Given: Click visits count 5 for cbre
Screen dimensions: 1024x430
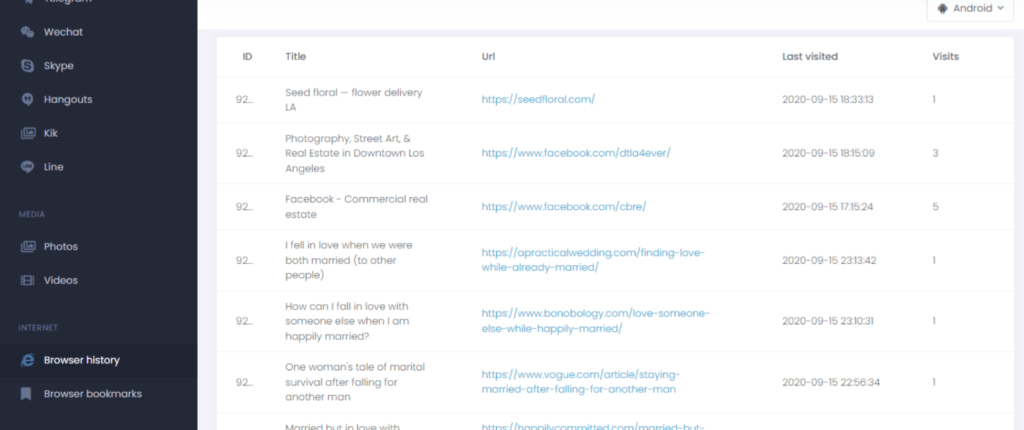Looking at the screenshot, I should click(935, 207).
